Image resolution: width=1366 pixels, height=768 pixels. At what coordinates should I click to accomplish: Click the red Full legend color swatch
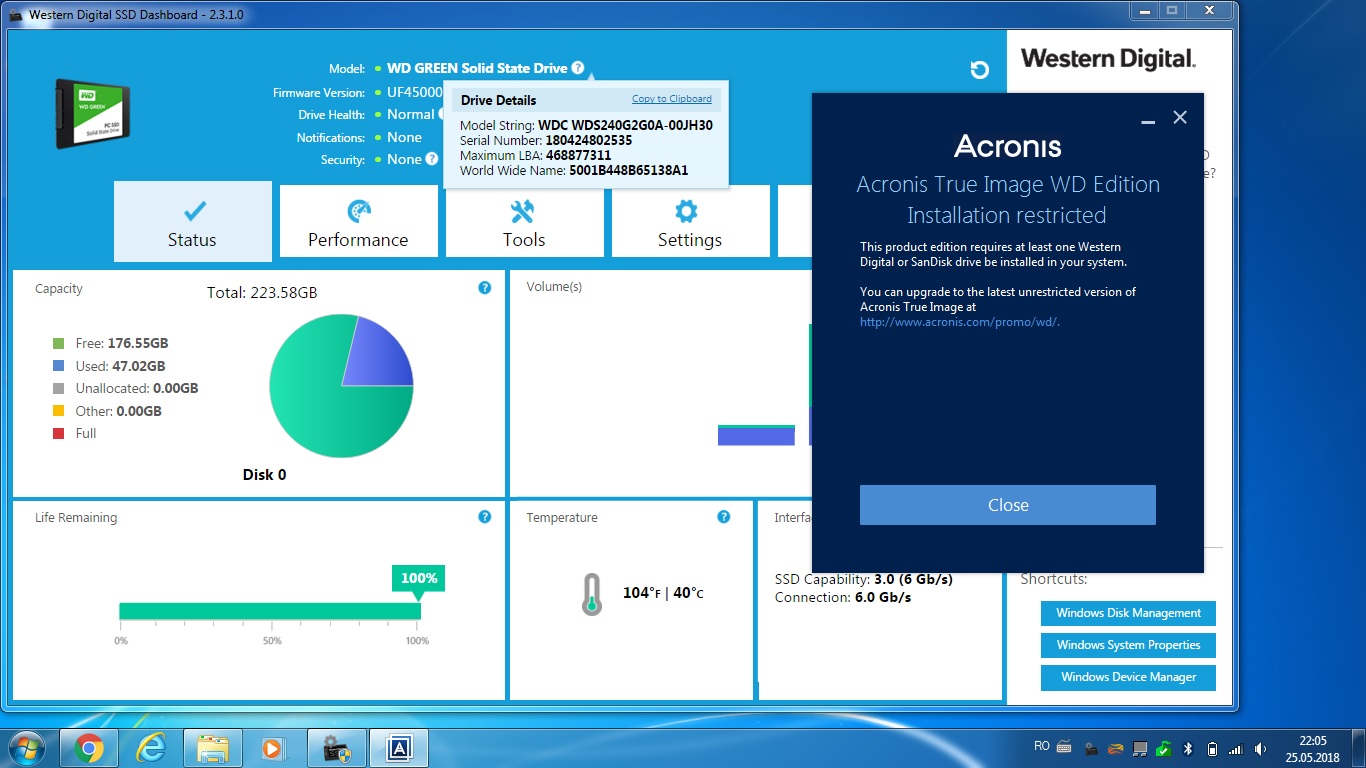pyautogui.click(x=58, y=433)
